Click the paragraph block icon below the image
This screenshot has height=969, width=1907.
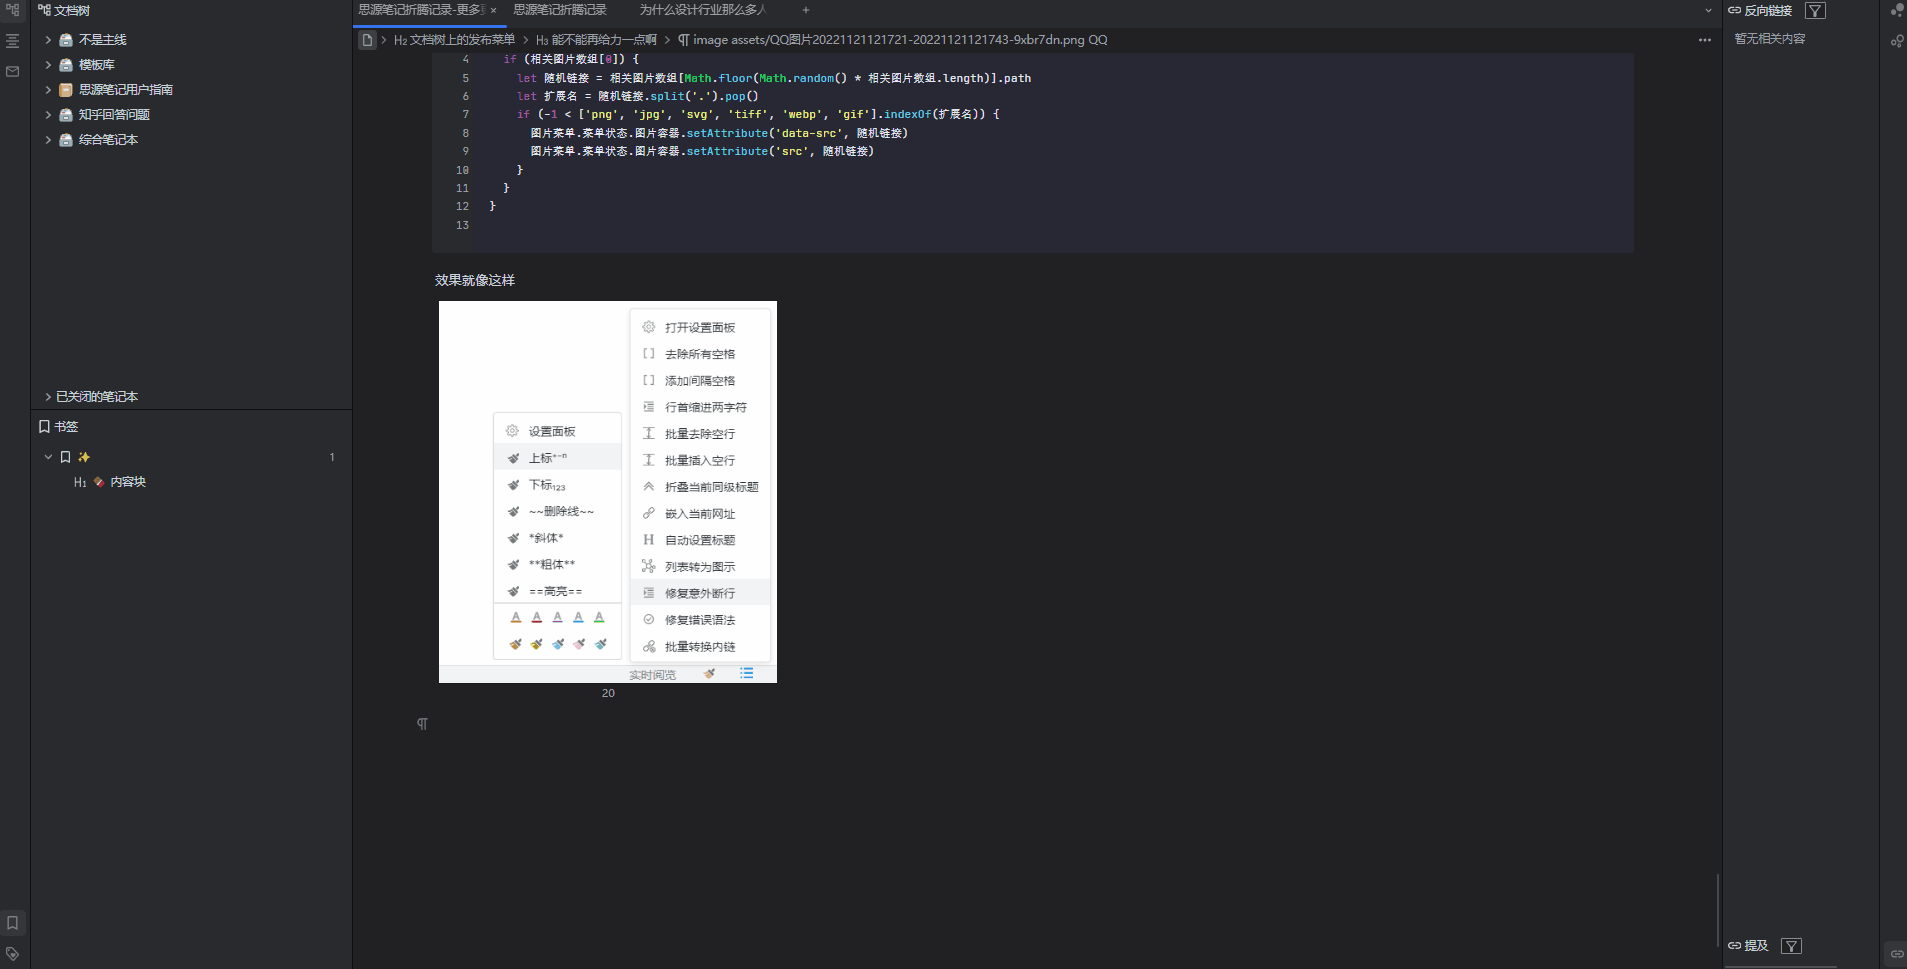click(x=422, y=724)
